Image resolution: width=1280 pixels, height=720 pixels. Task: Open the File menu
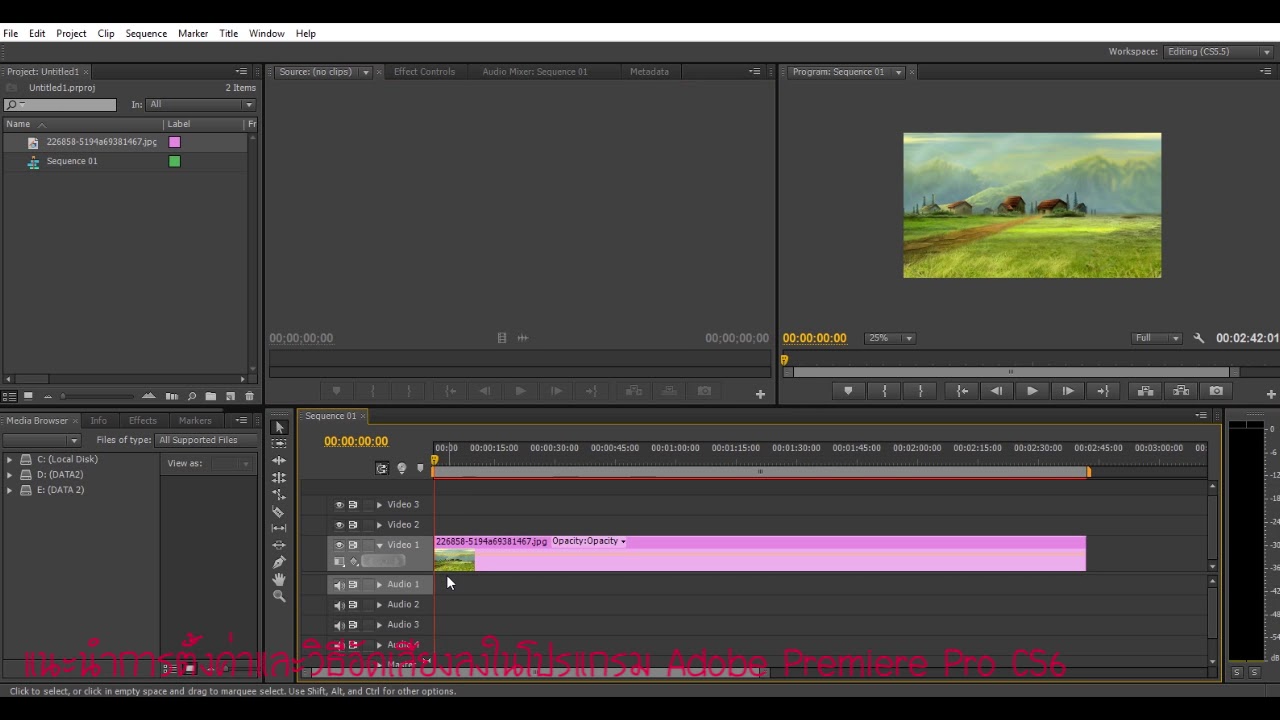coord(10,34)
